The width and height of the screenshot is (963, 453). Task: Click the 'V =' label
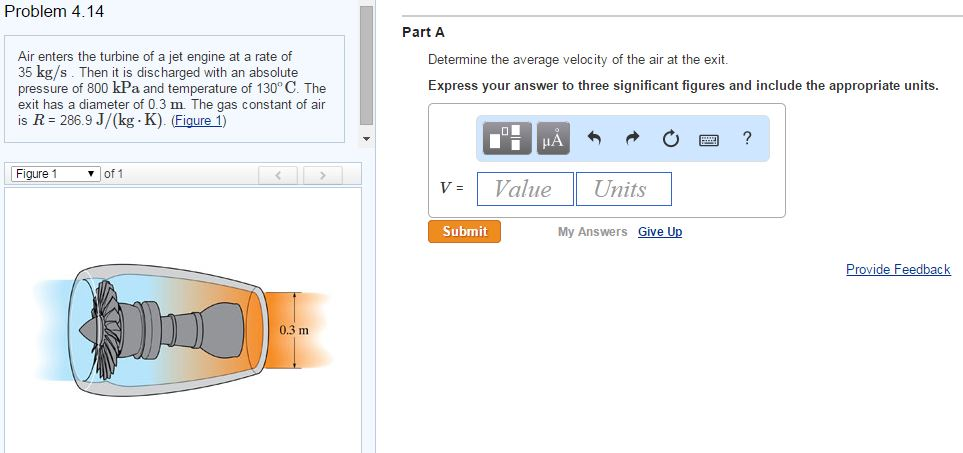tap(453, 188)
